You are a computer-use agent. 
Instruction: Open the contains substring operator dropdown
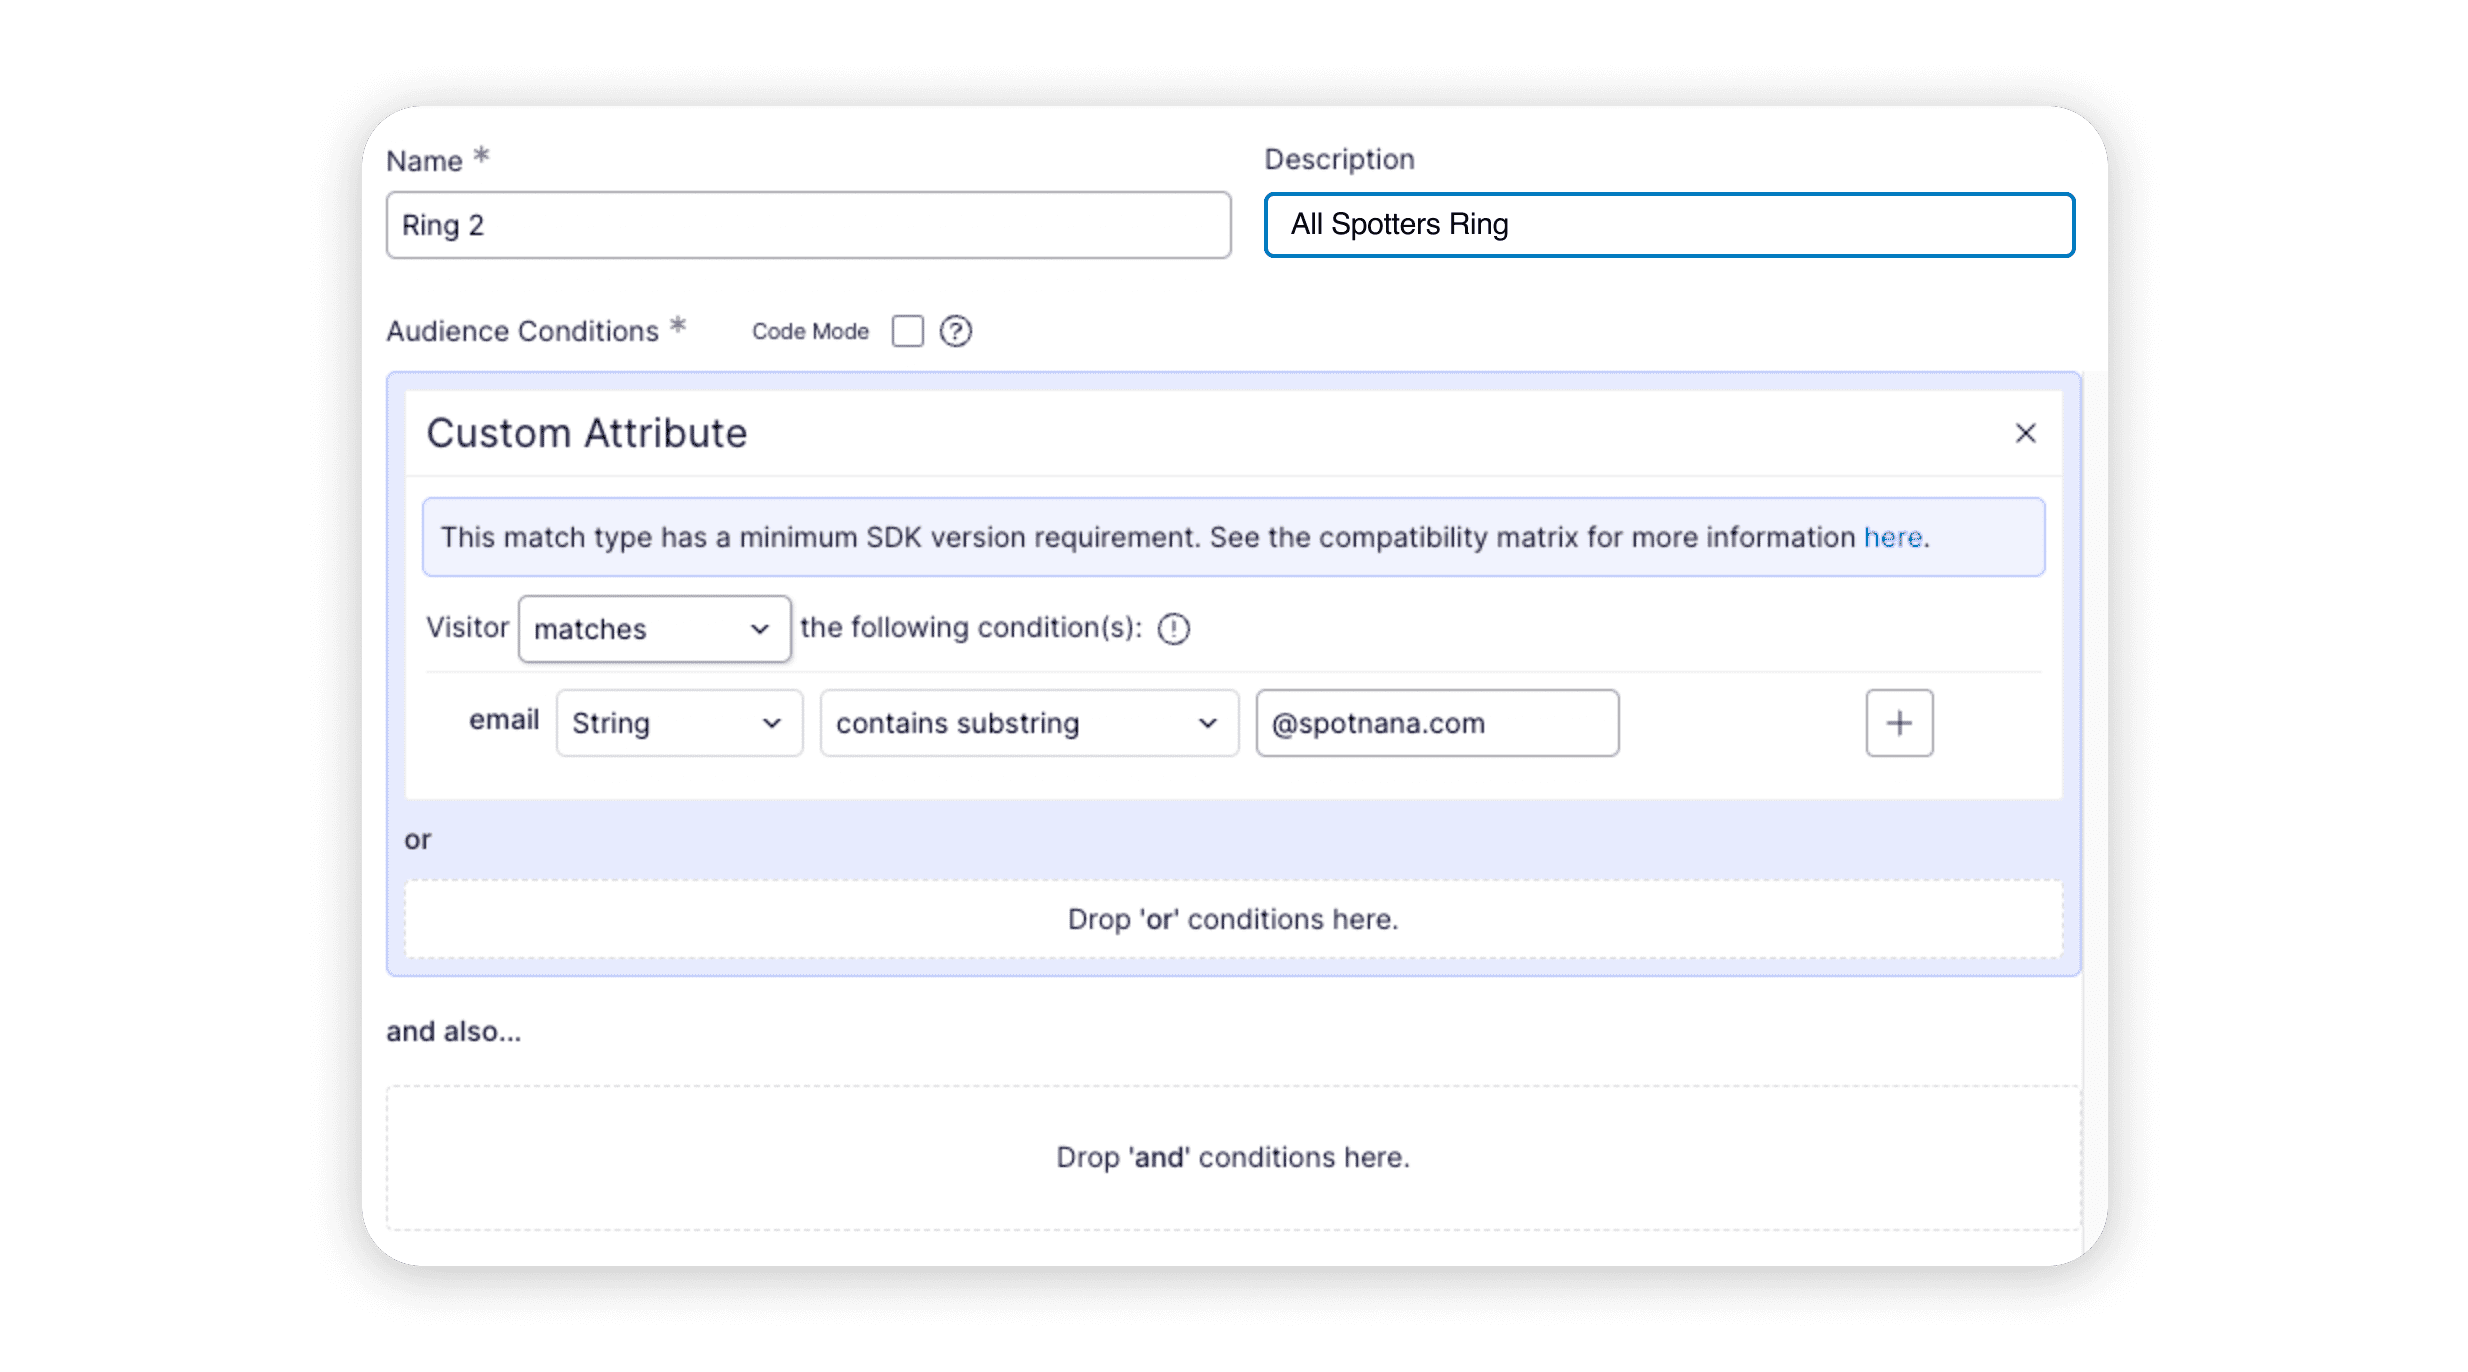[x=1028, y=723]
